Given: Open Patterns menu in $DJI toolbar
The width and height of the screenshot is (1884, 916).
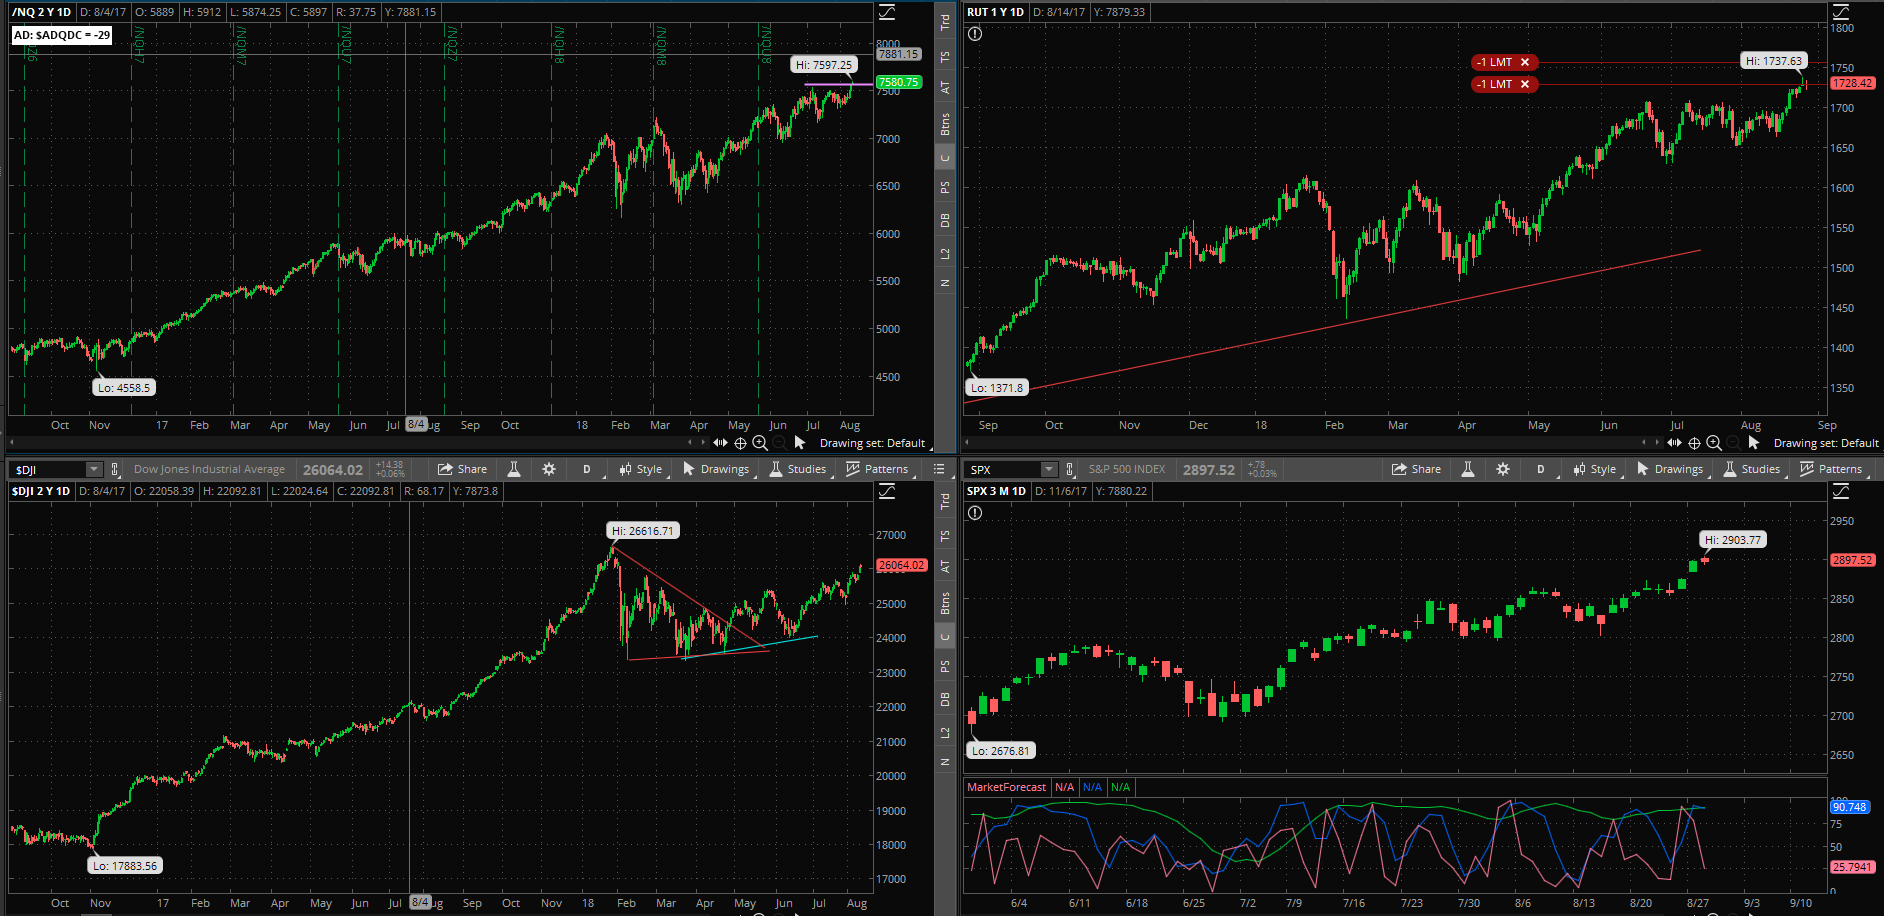Looking at the screenshot, I should click(x=878, y=469).
